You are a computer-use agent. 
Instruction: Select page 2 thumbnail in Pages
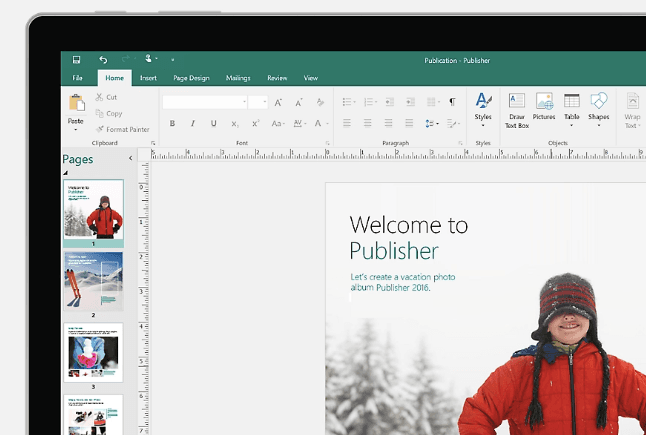[93, 280]
